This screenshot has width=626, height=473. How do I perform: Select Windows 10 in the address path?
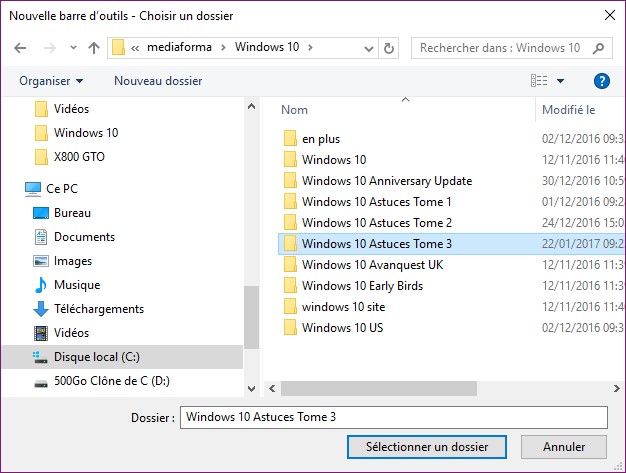(x=267, y=47)
